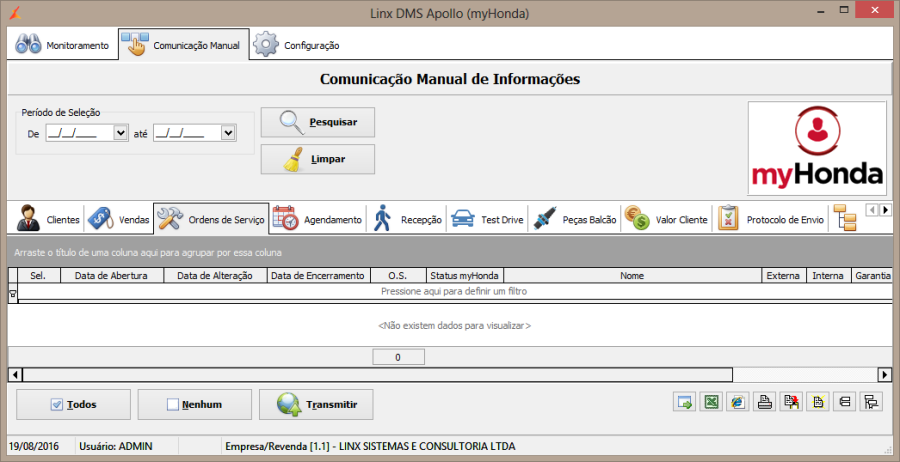Click the expand groups tree icon
This screenshot has width=900, height=462.
coord(871,401)
